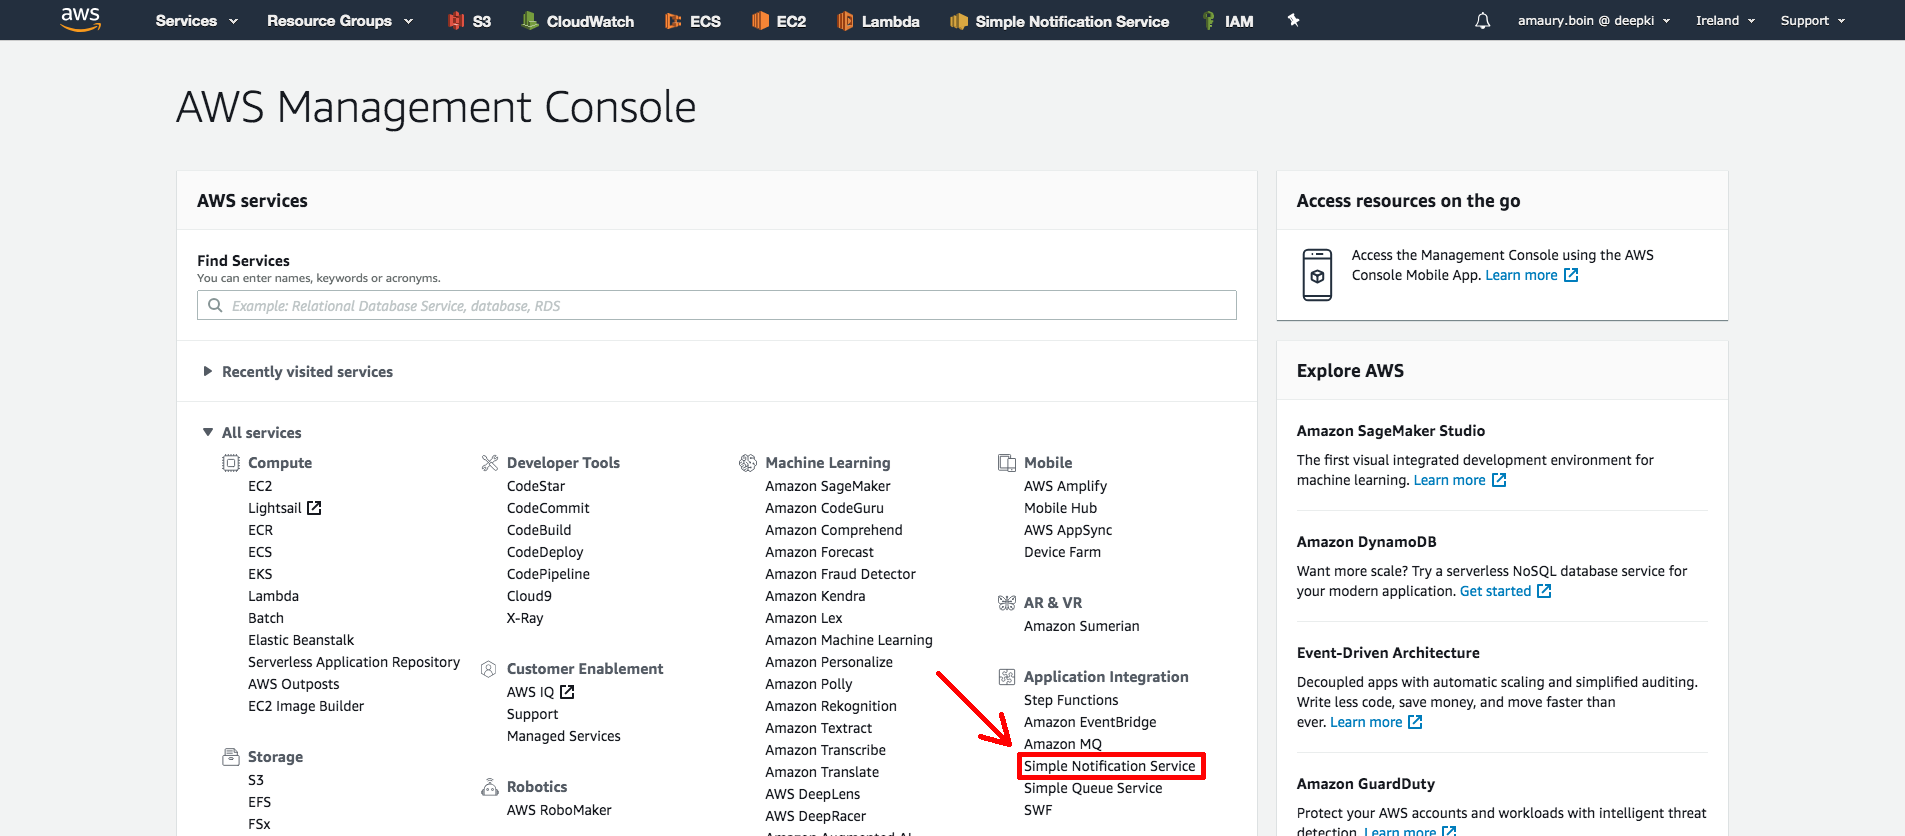Image resolution: width=1905 pixels, height=836 pixels.
Task: Click the AWS logo in header
Action: point(80,19)
